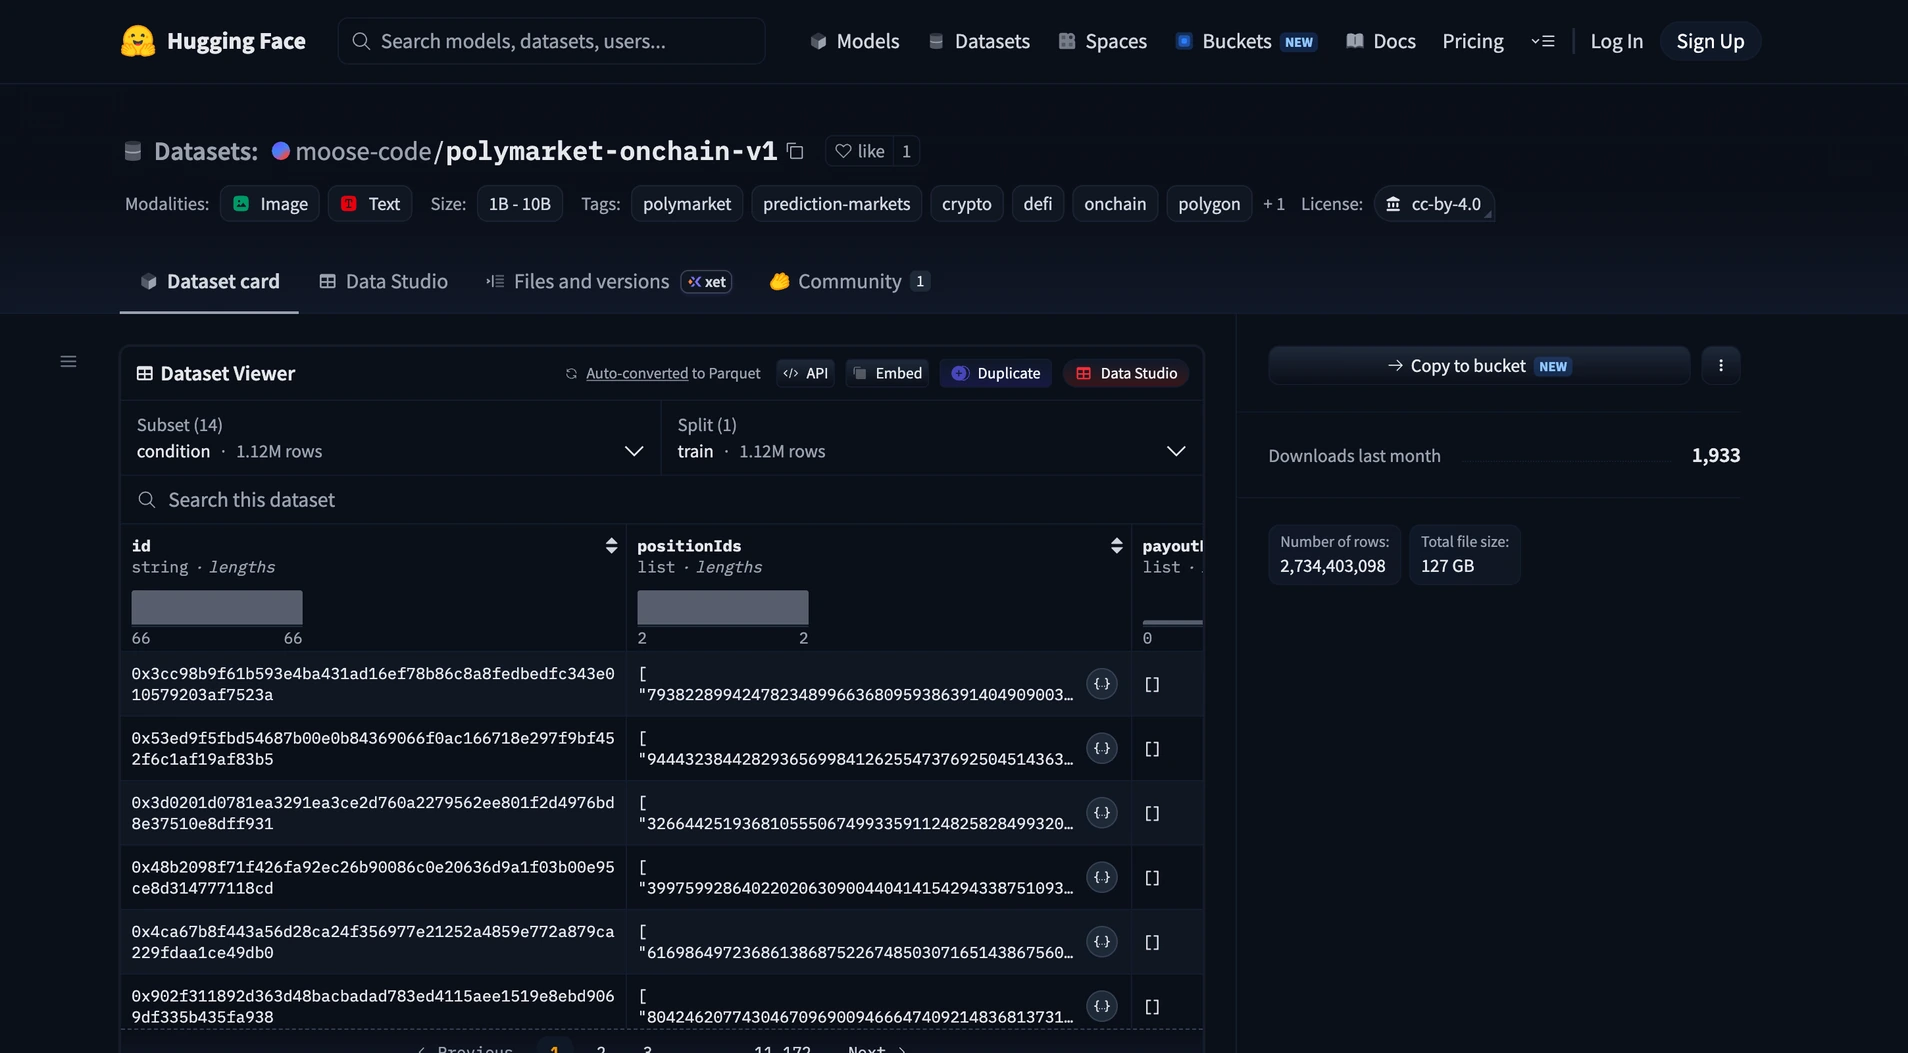1908x1053 pixels.
Task: Filter by the Image modality tag
Action: 270,204
